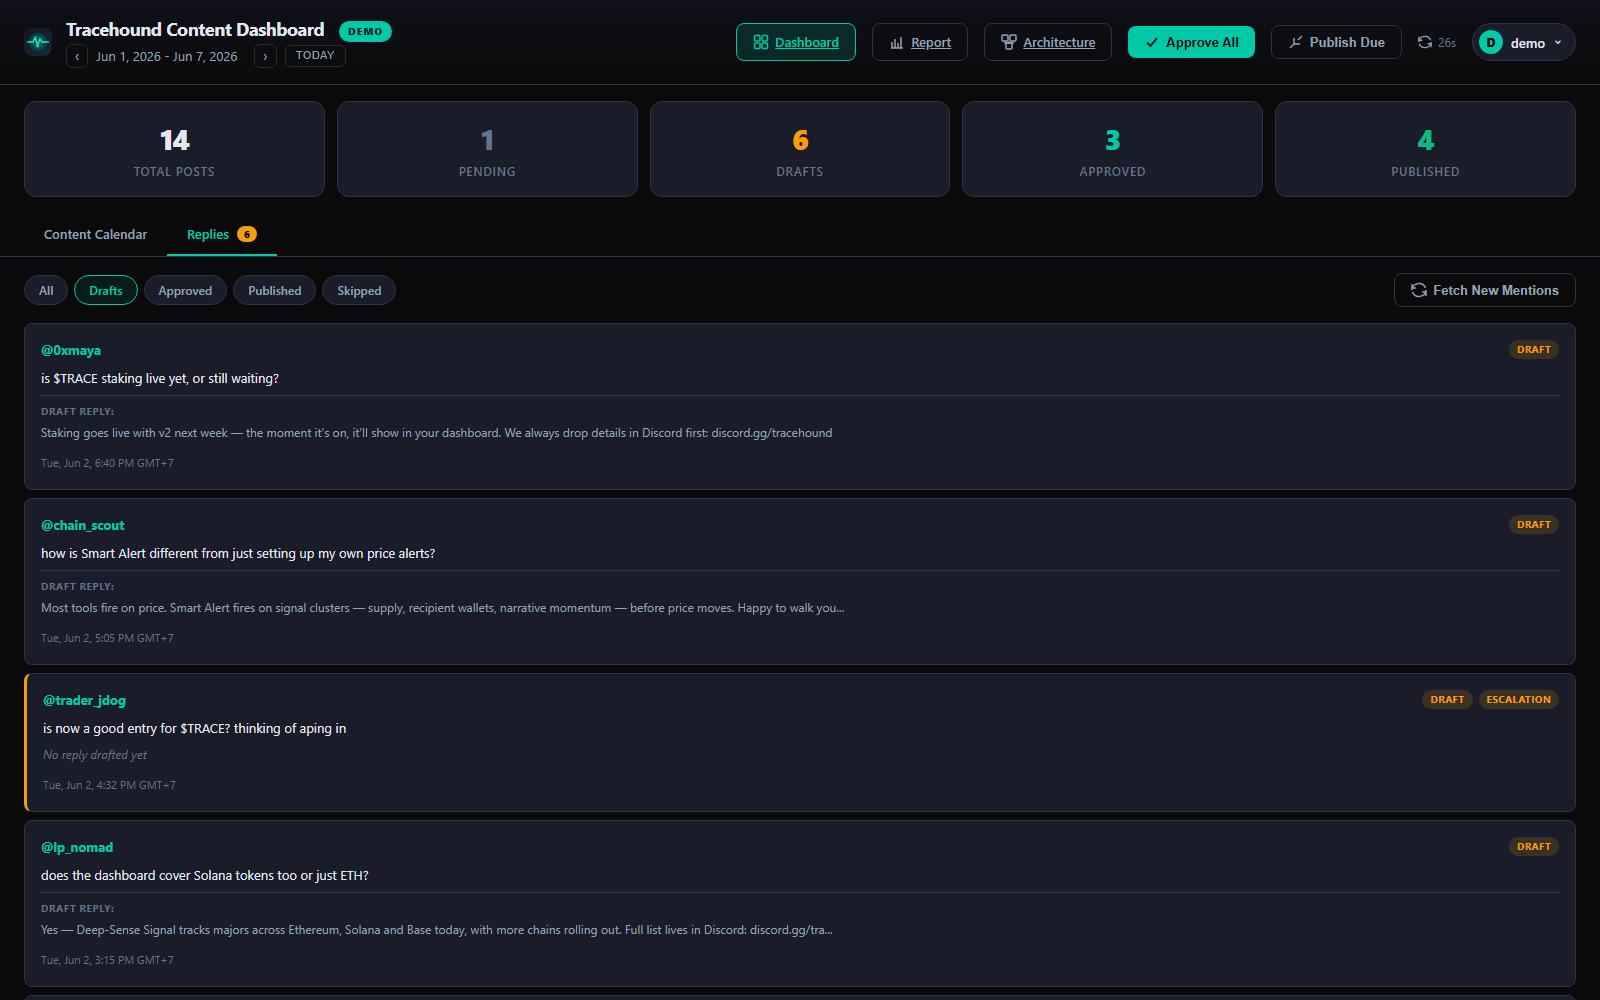Click 'is $TRACE staking live yet' message
1600x1000 pixels.
pyautogui.click(x=160, y=378)
